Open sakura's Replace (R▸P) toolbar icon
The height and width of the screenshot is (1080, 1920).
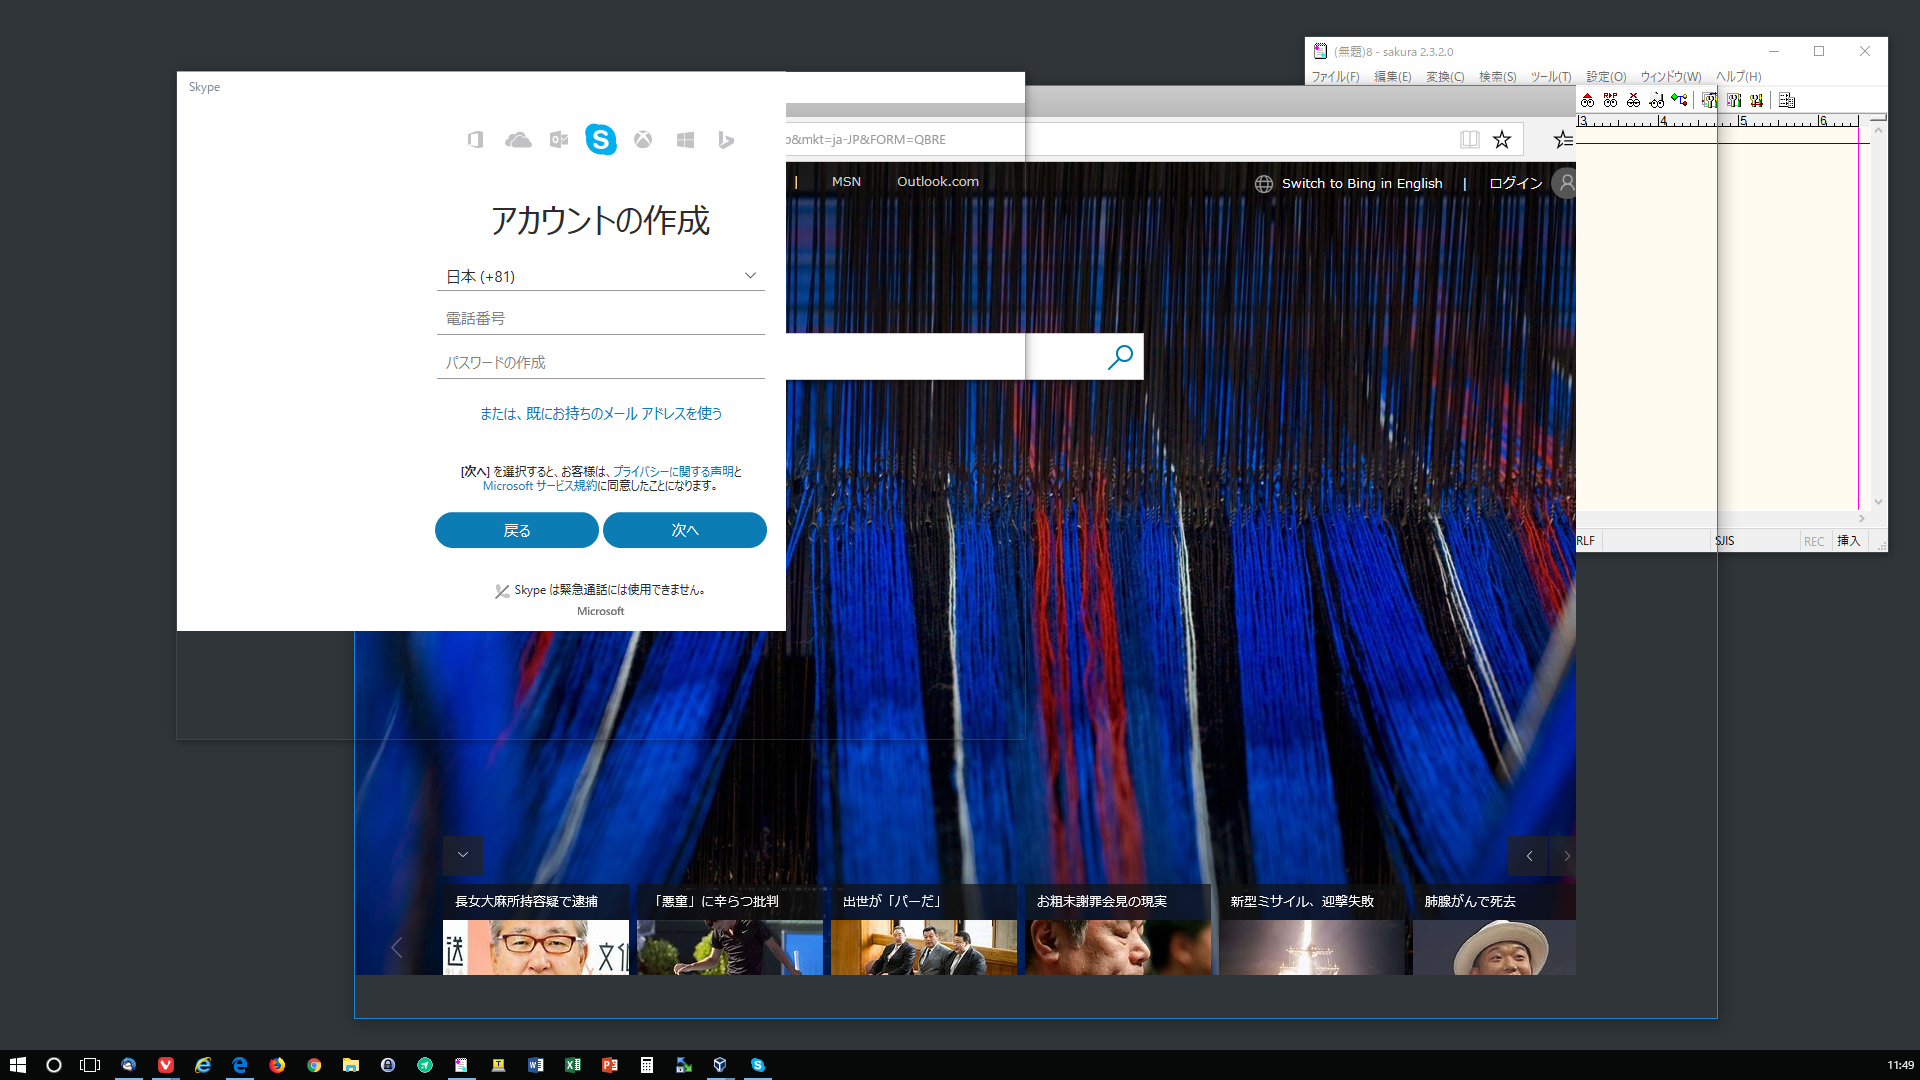click(x=1610, y=100)
